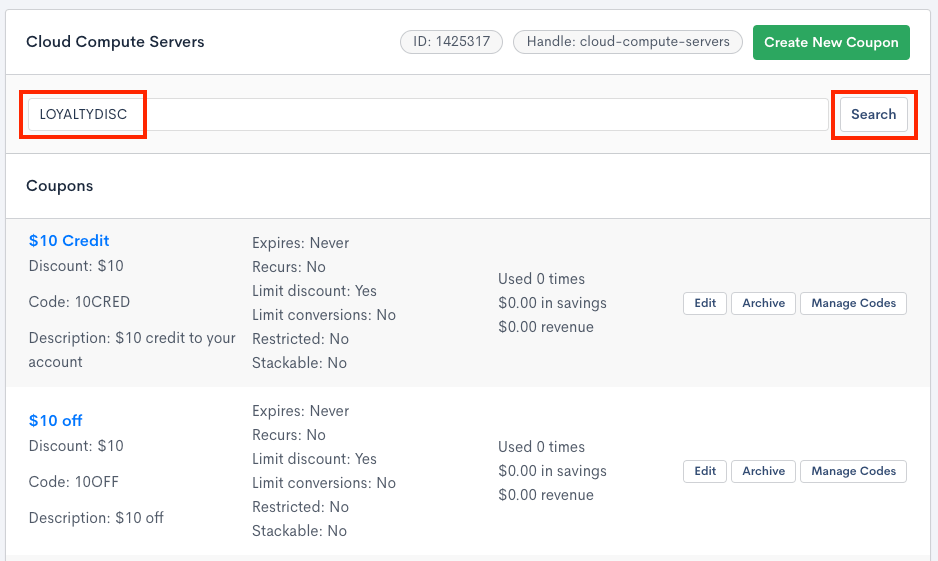Click the Cloud Compute Servers title
This screenshot has height=561, width=938.
pyautogui.click(x=115, y=42)
